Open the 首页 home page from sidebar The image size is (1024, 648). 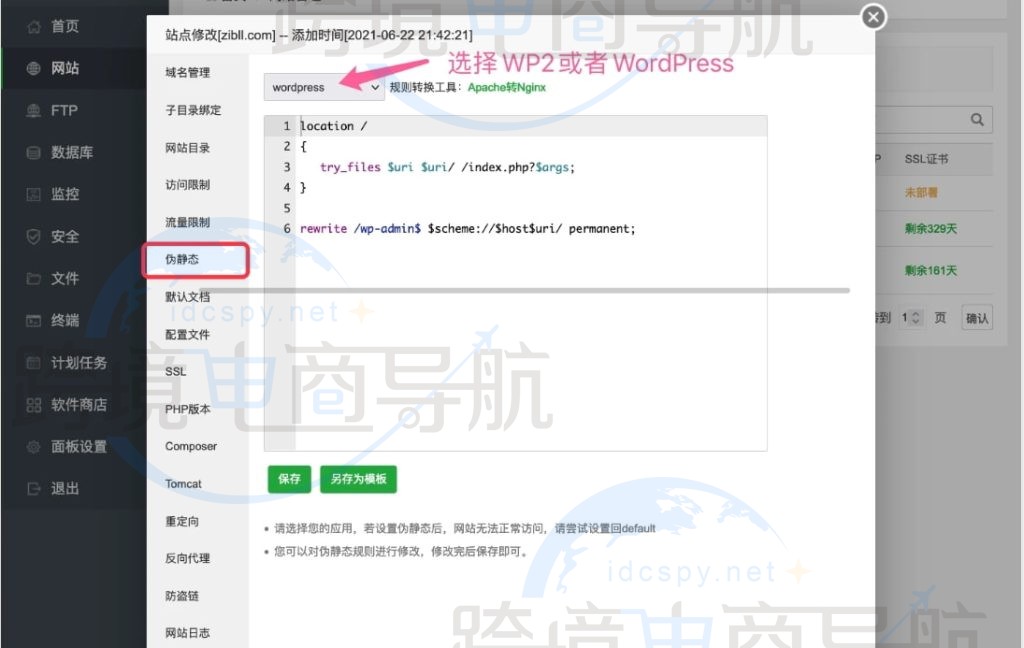(55, 27)
